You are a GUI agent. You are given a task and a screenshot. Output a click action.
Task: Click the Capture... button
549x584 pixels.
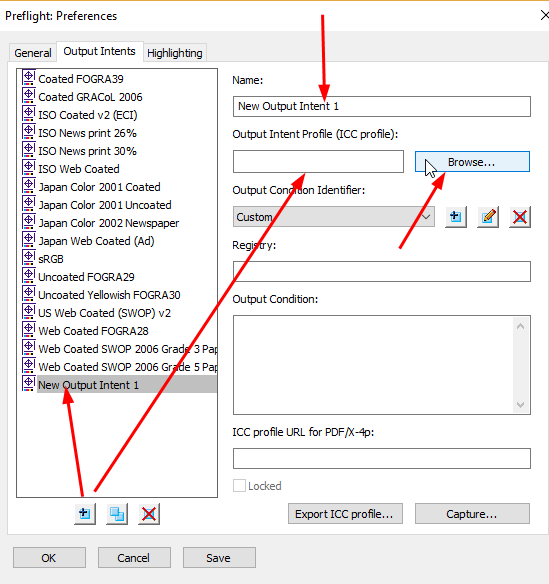472,514
